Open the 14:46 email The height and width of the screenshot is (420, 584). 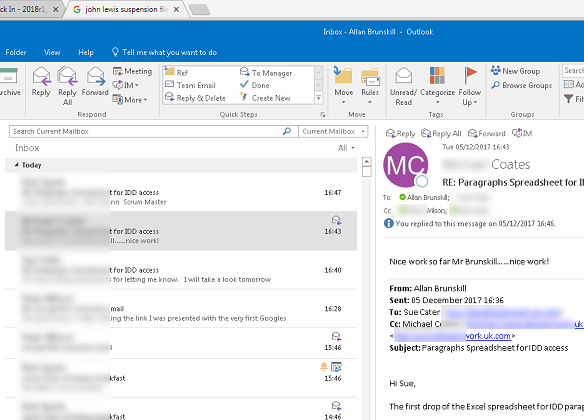[181, 409]
